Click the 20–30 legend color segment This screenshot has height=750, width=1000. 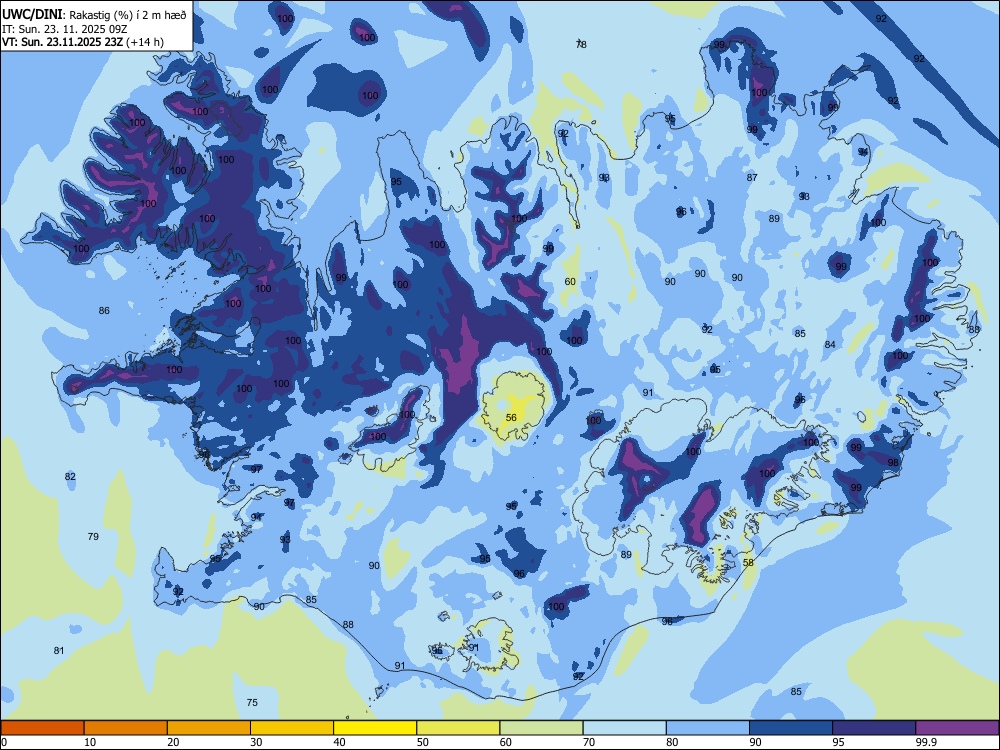(x=209, y=728)
